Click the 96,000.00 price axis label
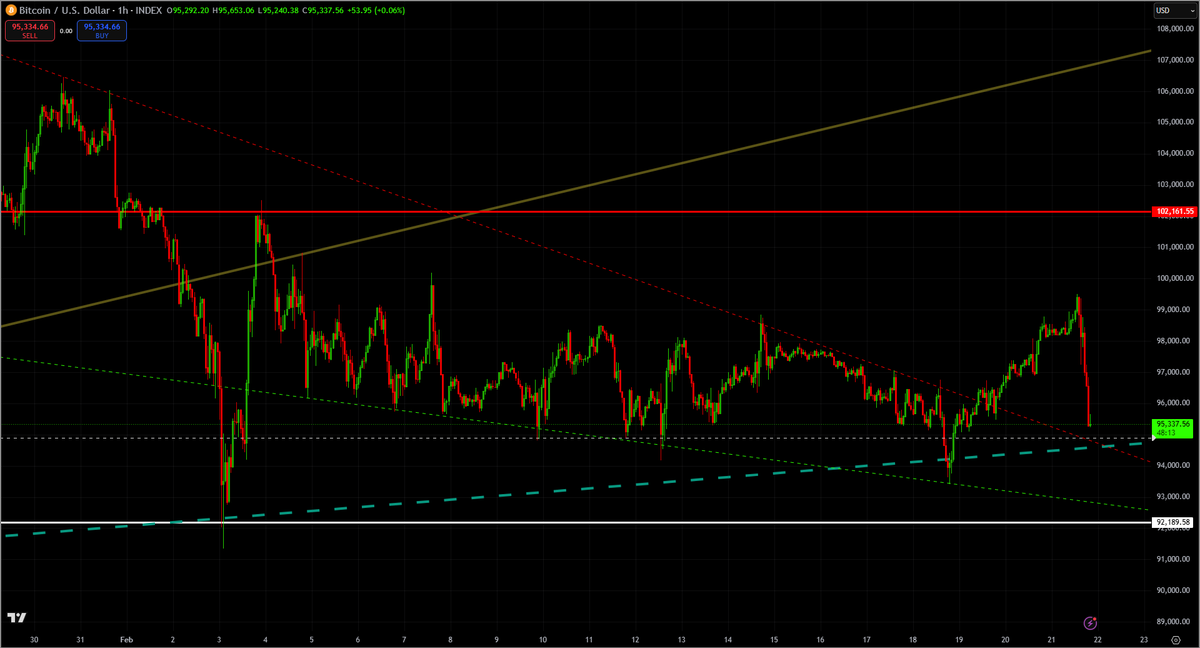 click(1175, 402)
